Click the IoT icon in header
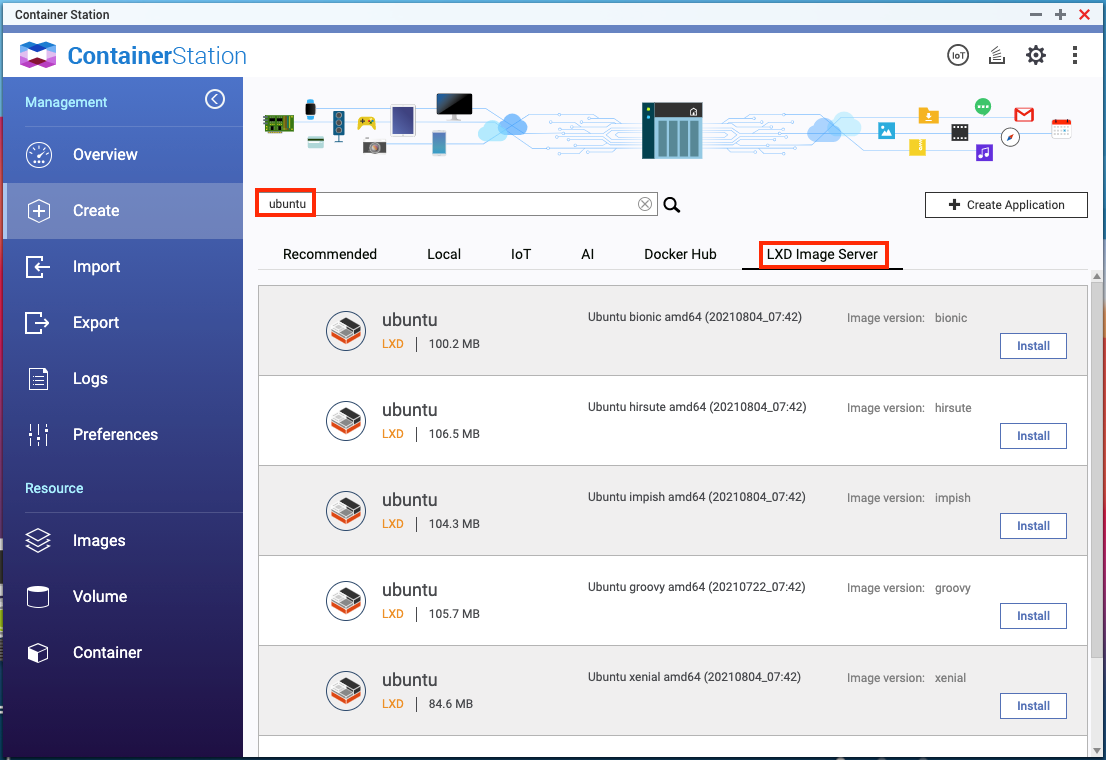1106x760 pixels. pyautogui.click(x=958, y=55)
